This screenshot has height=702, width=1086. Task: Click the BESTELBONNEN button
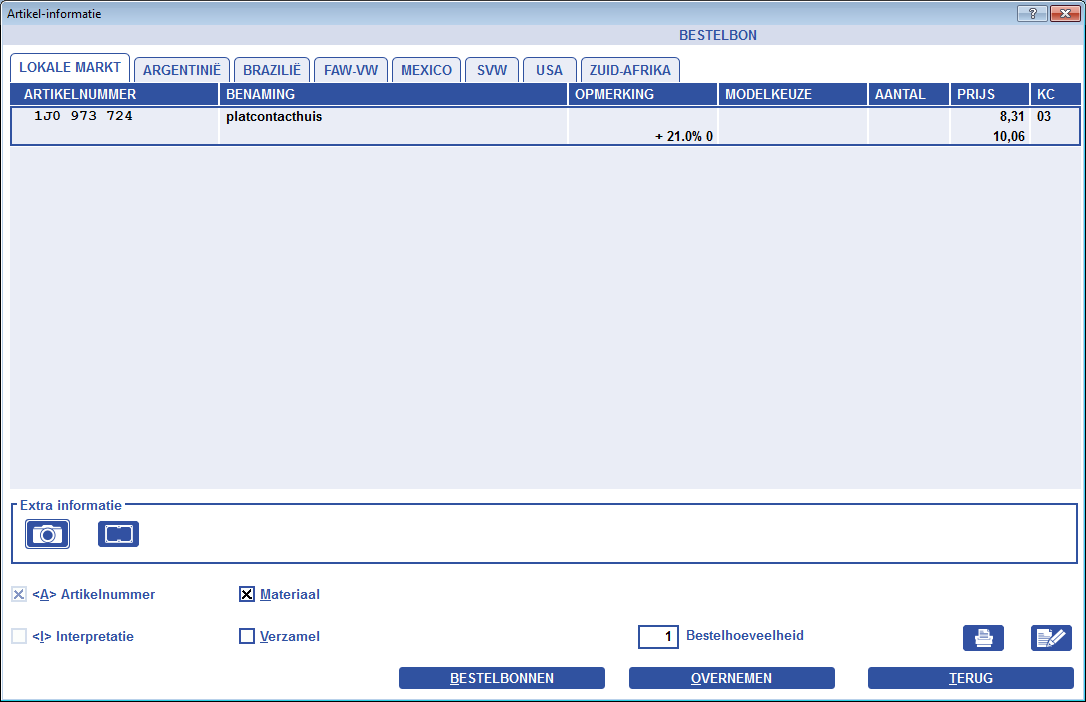(x=502, y=678)
